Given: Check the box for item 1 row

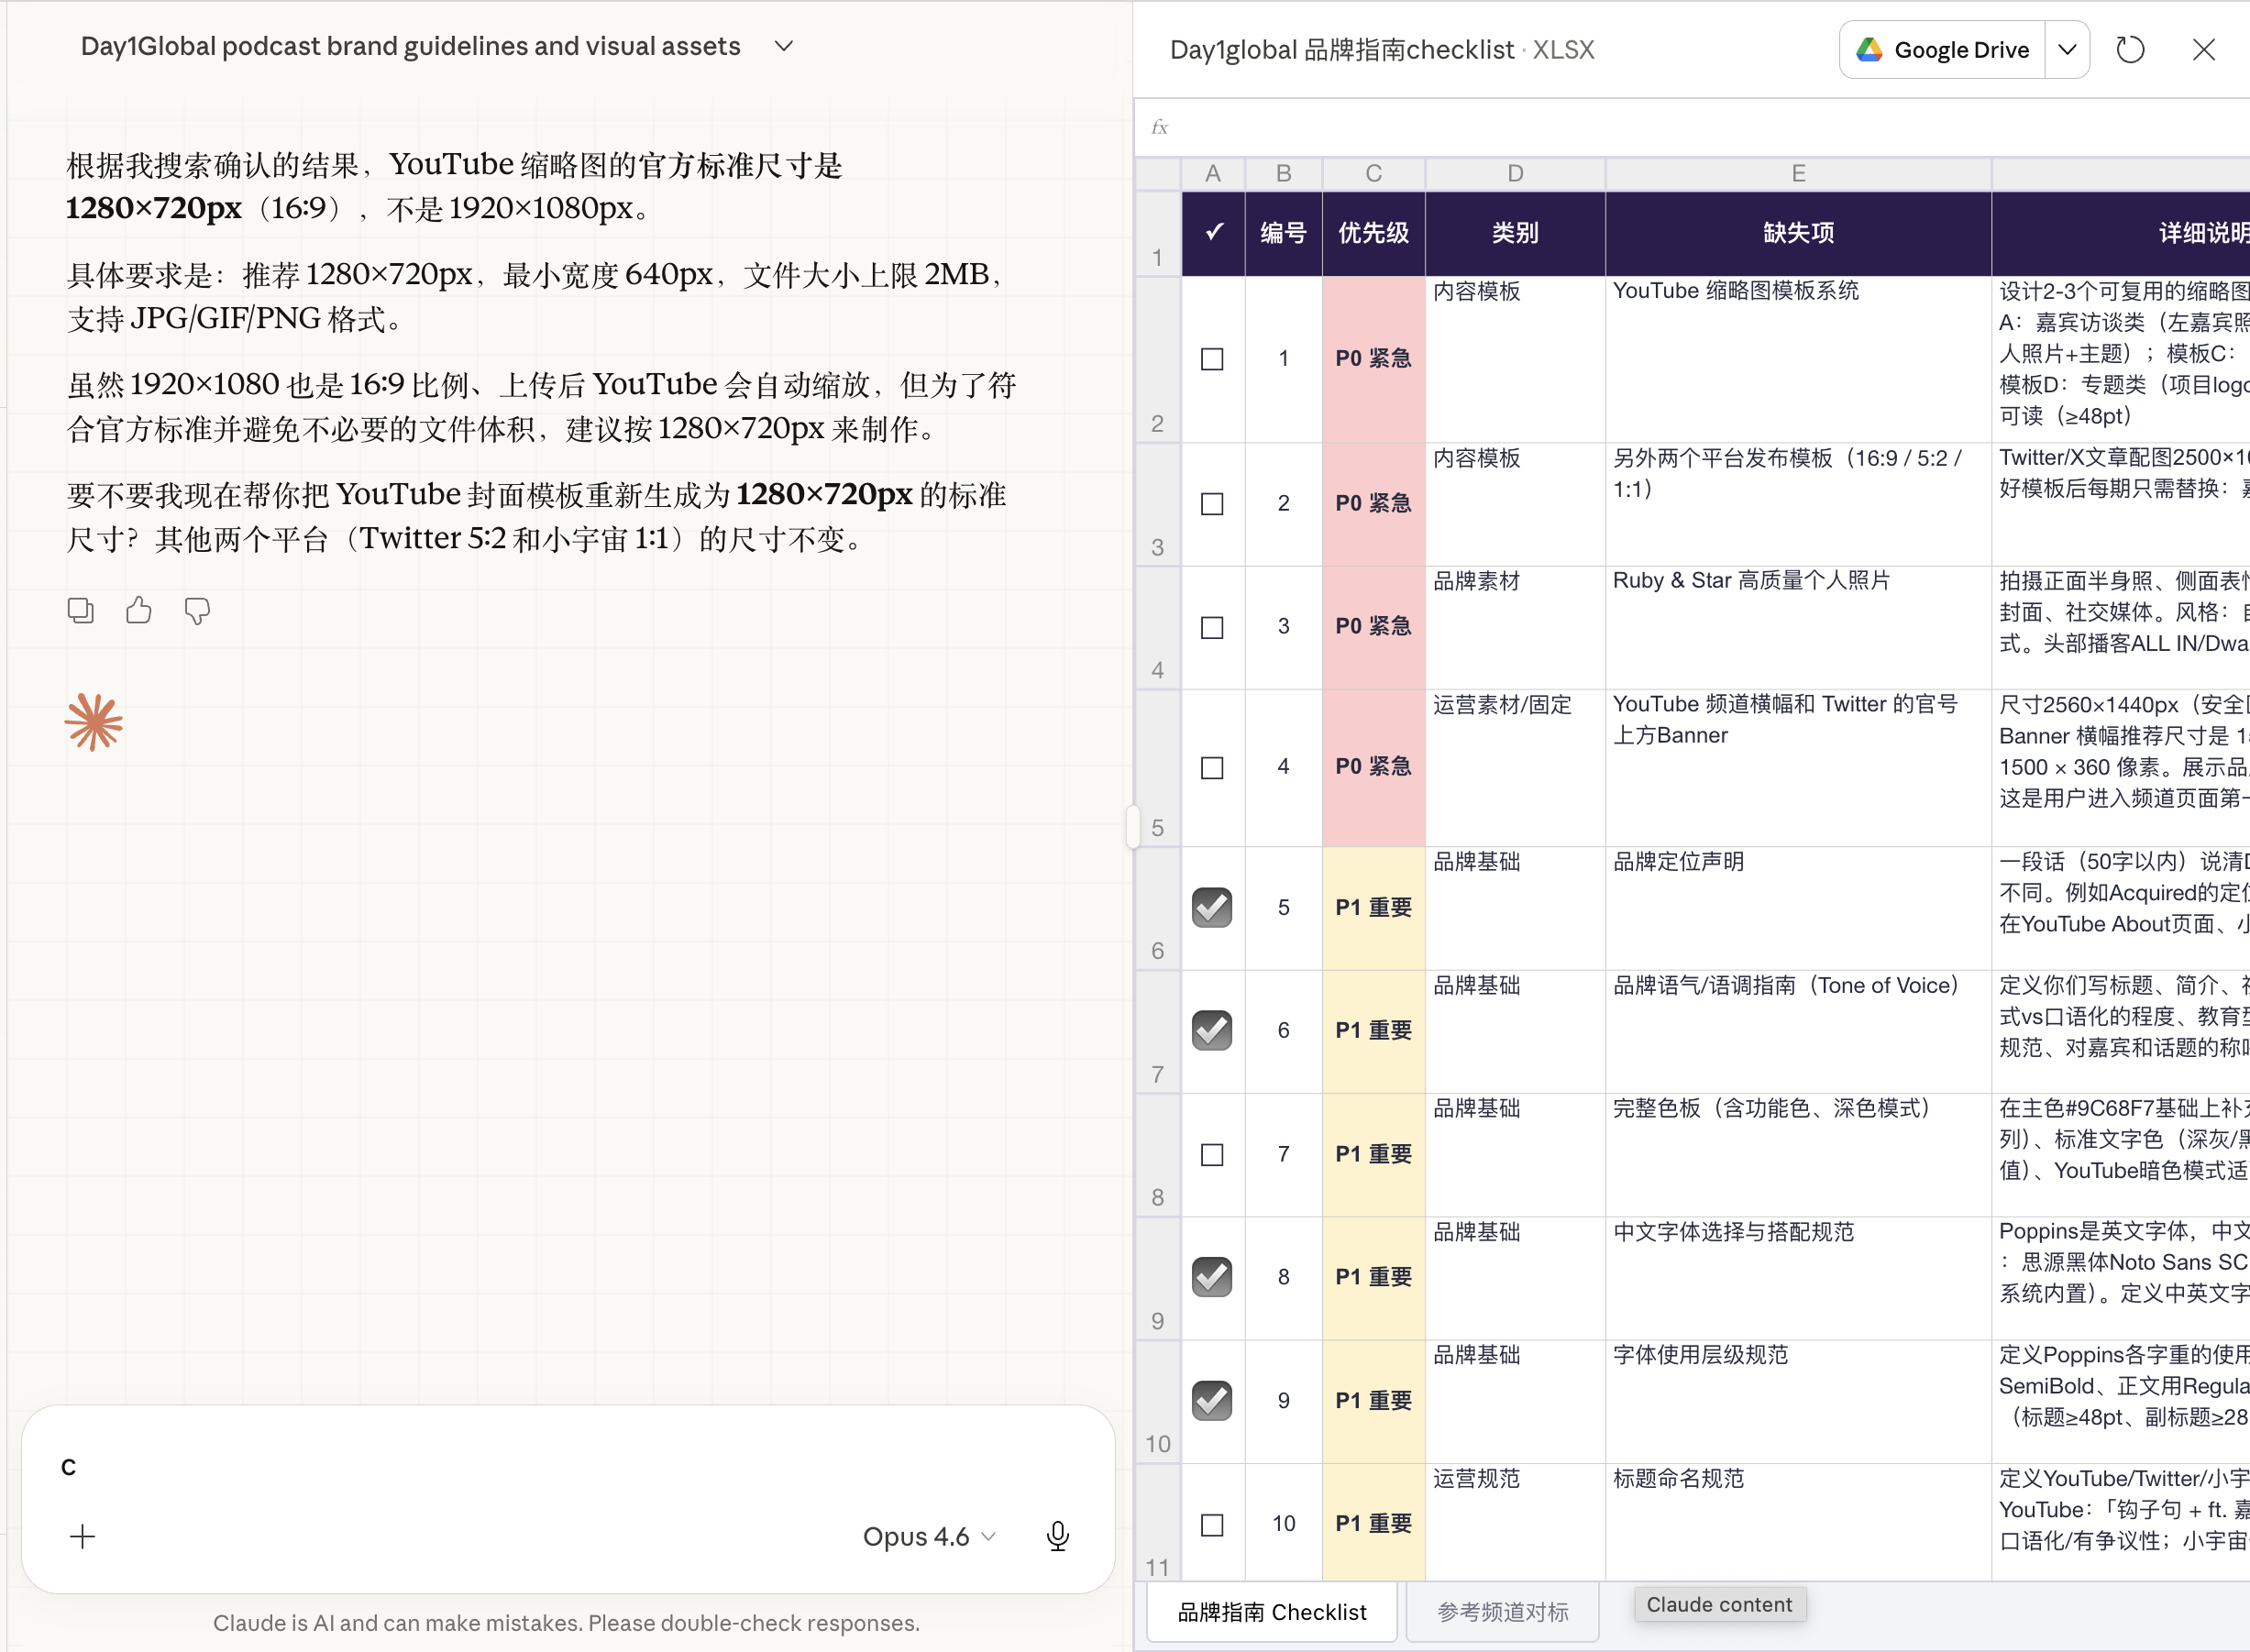Looking at the screenshot, I should click(x=1212, y=359).
